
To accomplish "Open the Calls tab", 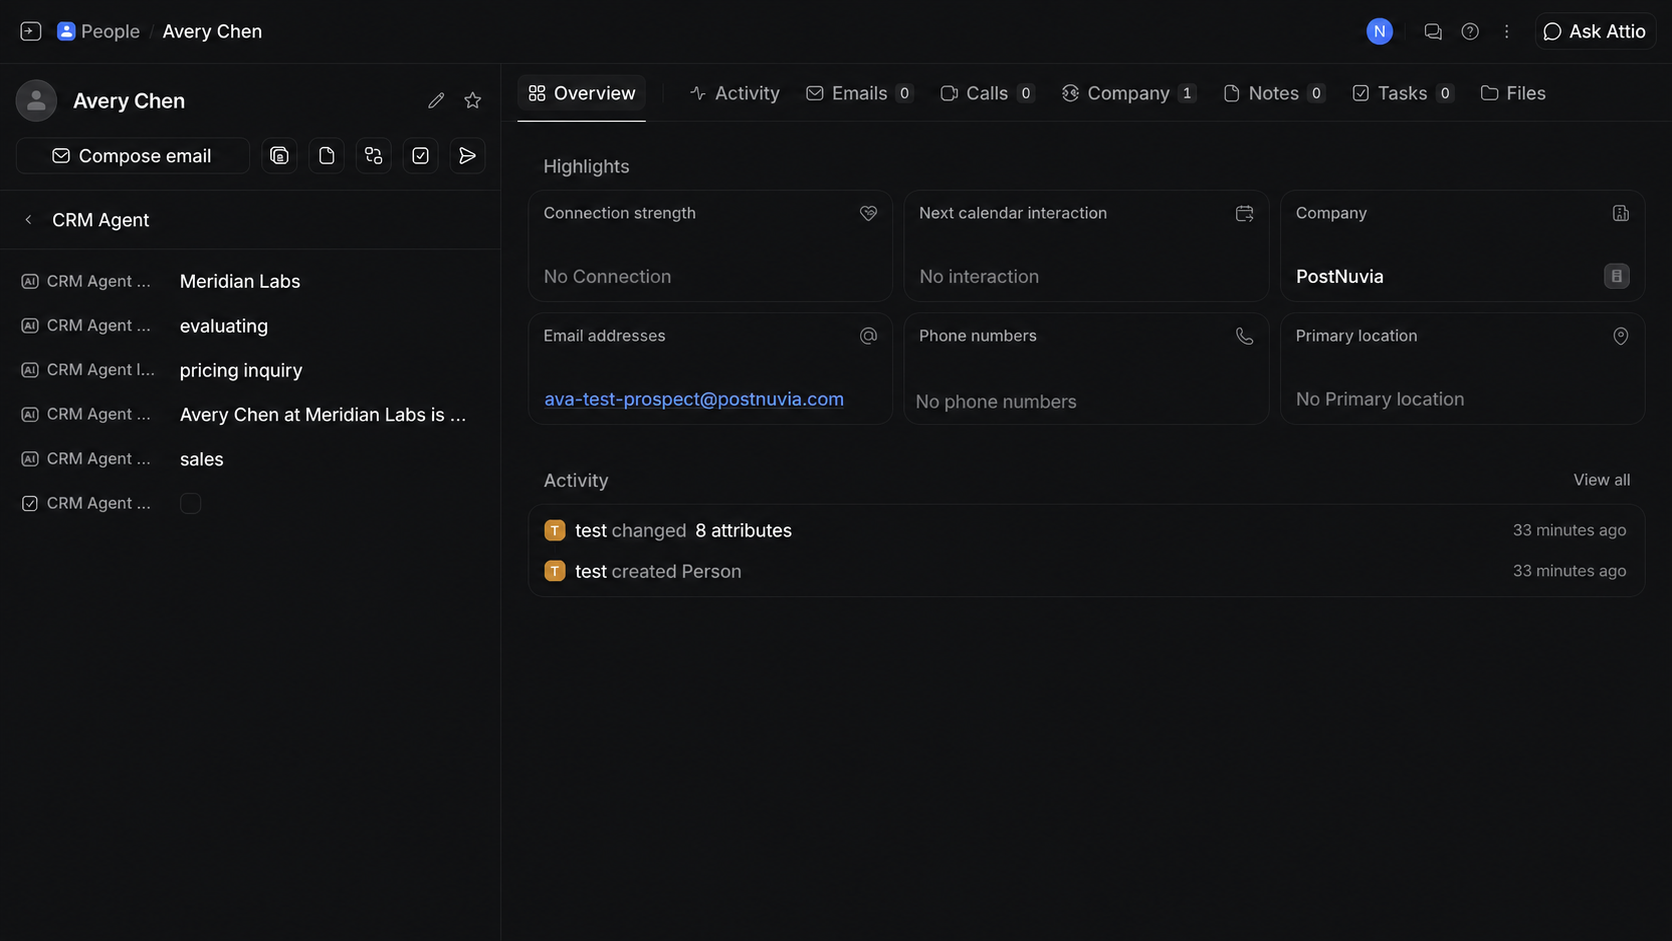I will pyautogui.click(x=986, y=93).
